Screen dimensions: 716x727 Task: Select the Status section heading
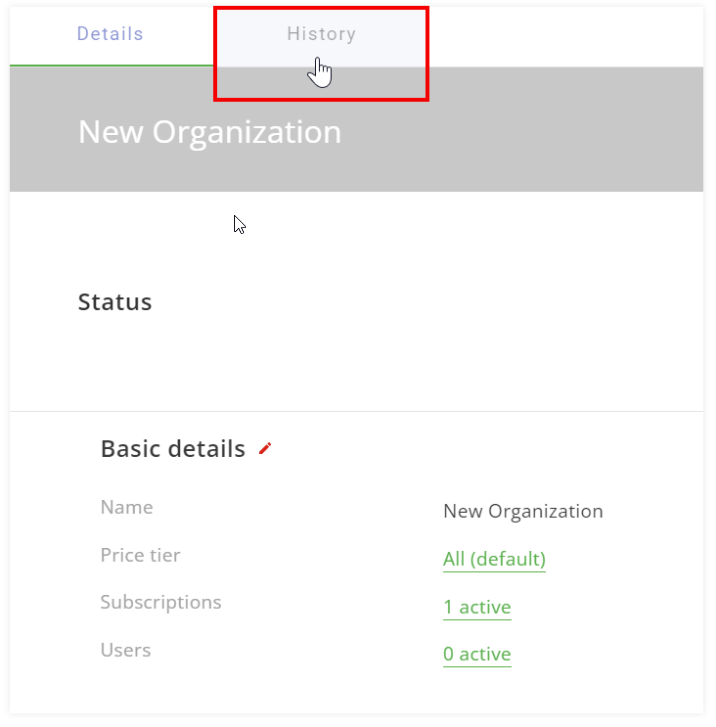(x=115, y=302)
